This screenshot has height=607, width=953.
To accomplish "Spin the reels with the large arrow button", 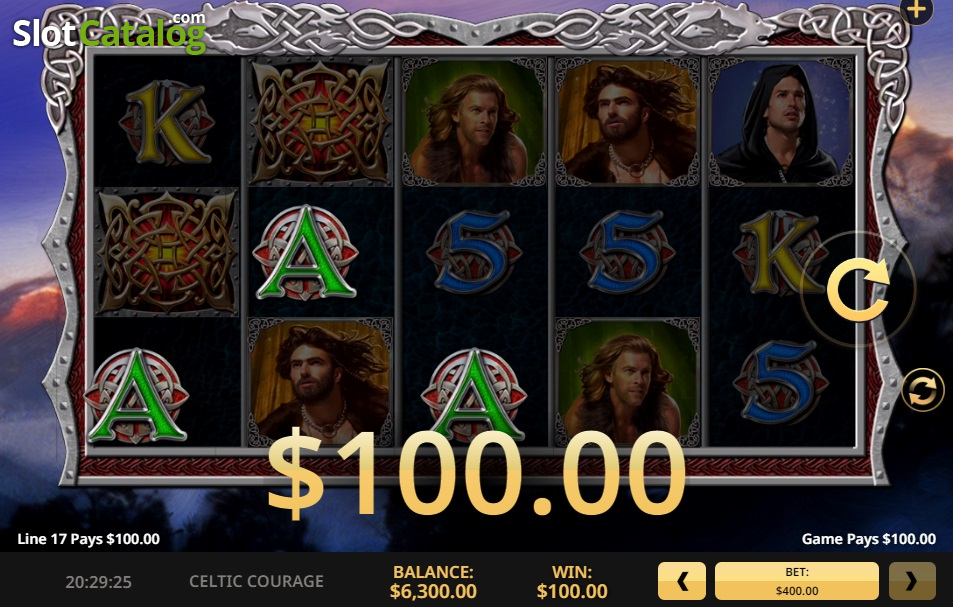I will point(858,289).
